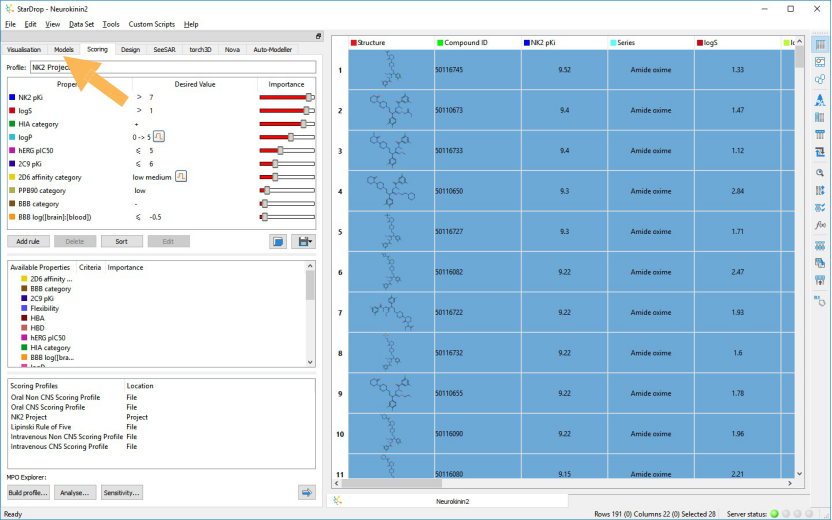The width and height of the screenshot is (832, 520).
Task: Click the blue arrow apply-profile button
Action: coord(307,492)
